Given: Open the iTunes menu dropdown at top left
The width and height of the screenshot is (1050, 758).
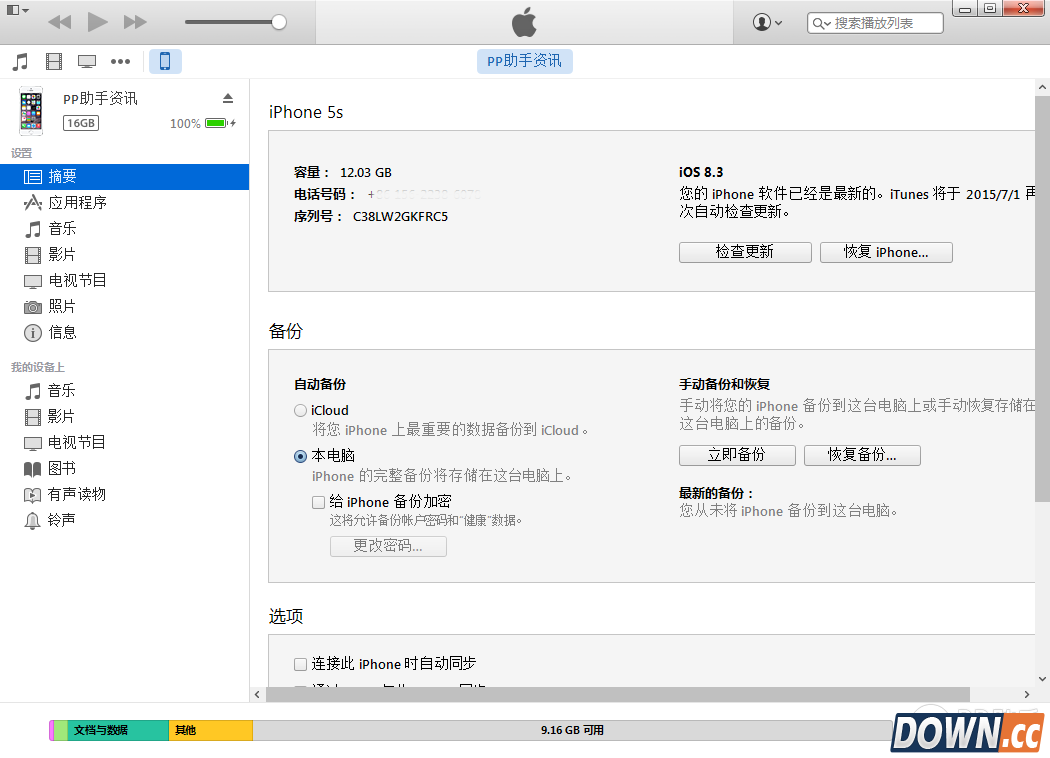Looking at the screenshot, I should coord(14,8).
